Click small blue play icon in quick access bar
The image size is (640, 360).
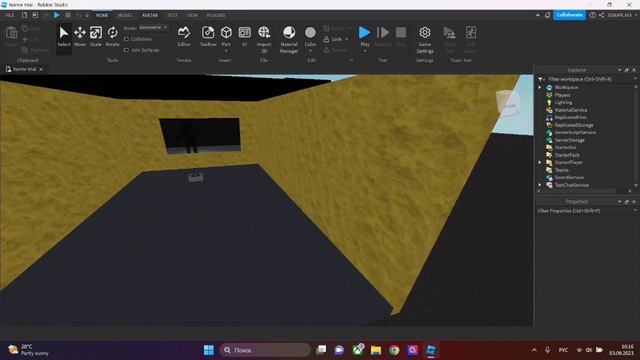pos(57,15)
